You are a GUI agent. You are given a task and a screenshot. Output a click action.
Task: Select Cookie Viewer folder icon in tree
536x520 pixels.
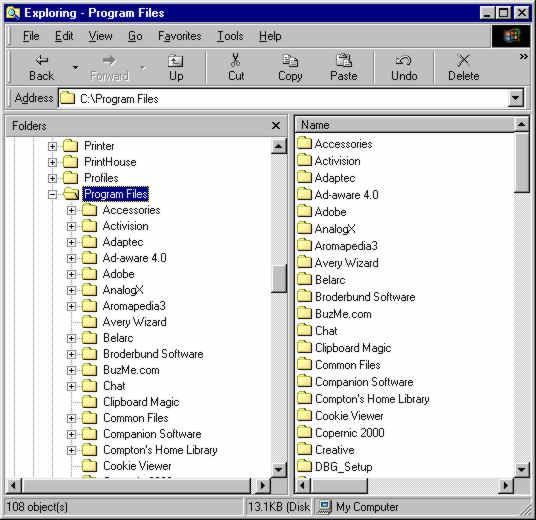tap(90, 466)
